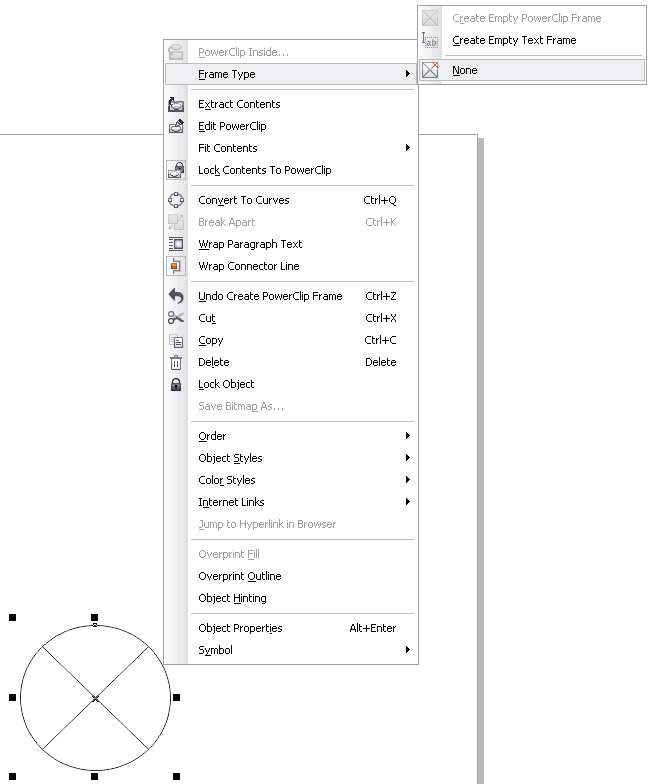Click the Wrap Paragraph Text icon
The height and width of the screenshot is (784, 652).
point(176,244)
